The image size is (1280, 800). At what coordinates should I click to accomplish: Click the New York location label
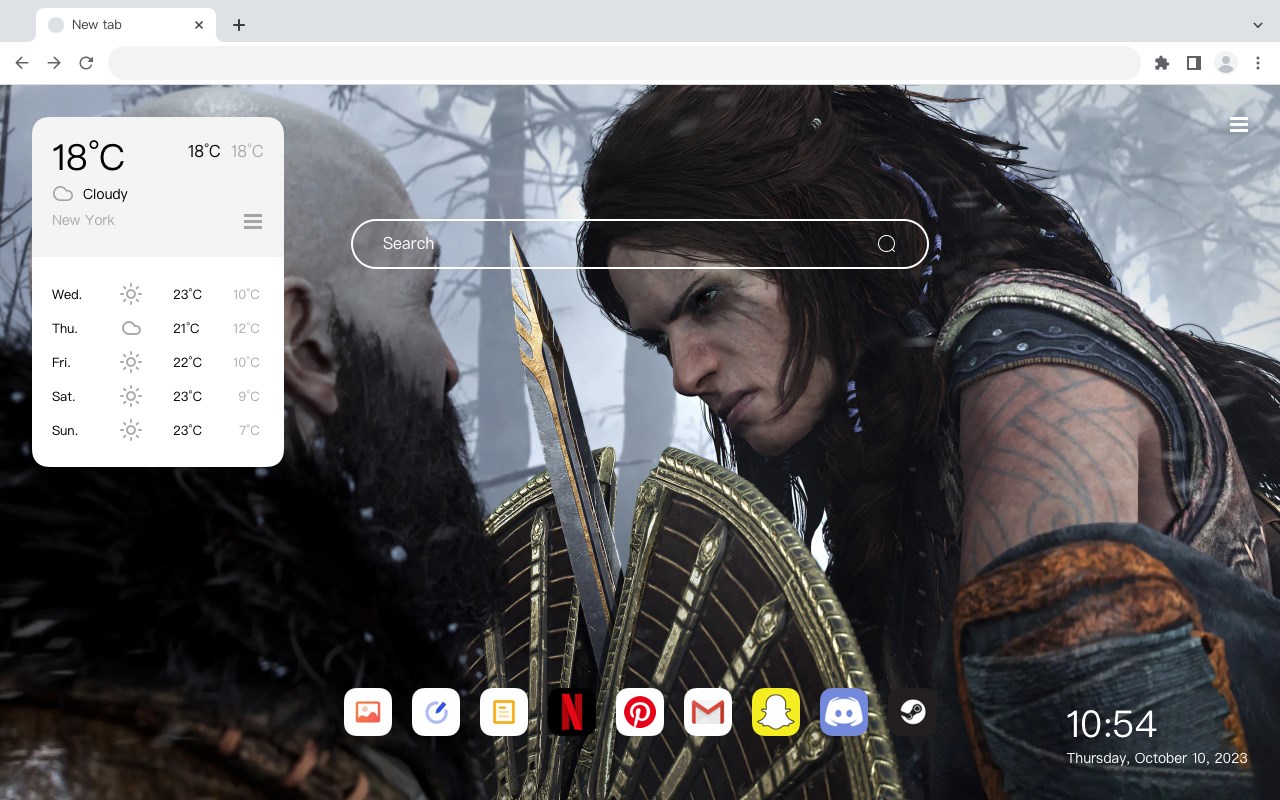coord(83,220)
